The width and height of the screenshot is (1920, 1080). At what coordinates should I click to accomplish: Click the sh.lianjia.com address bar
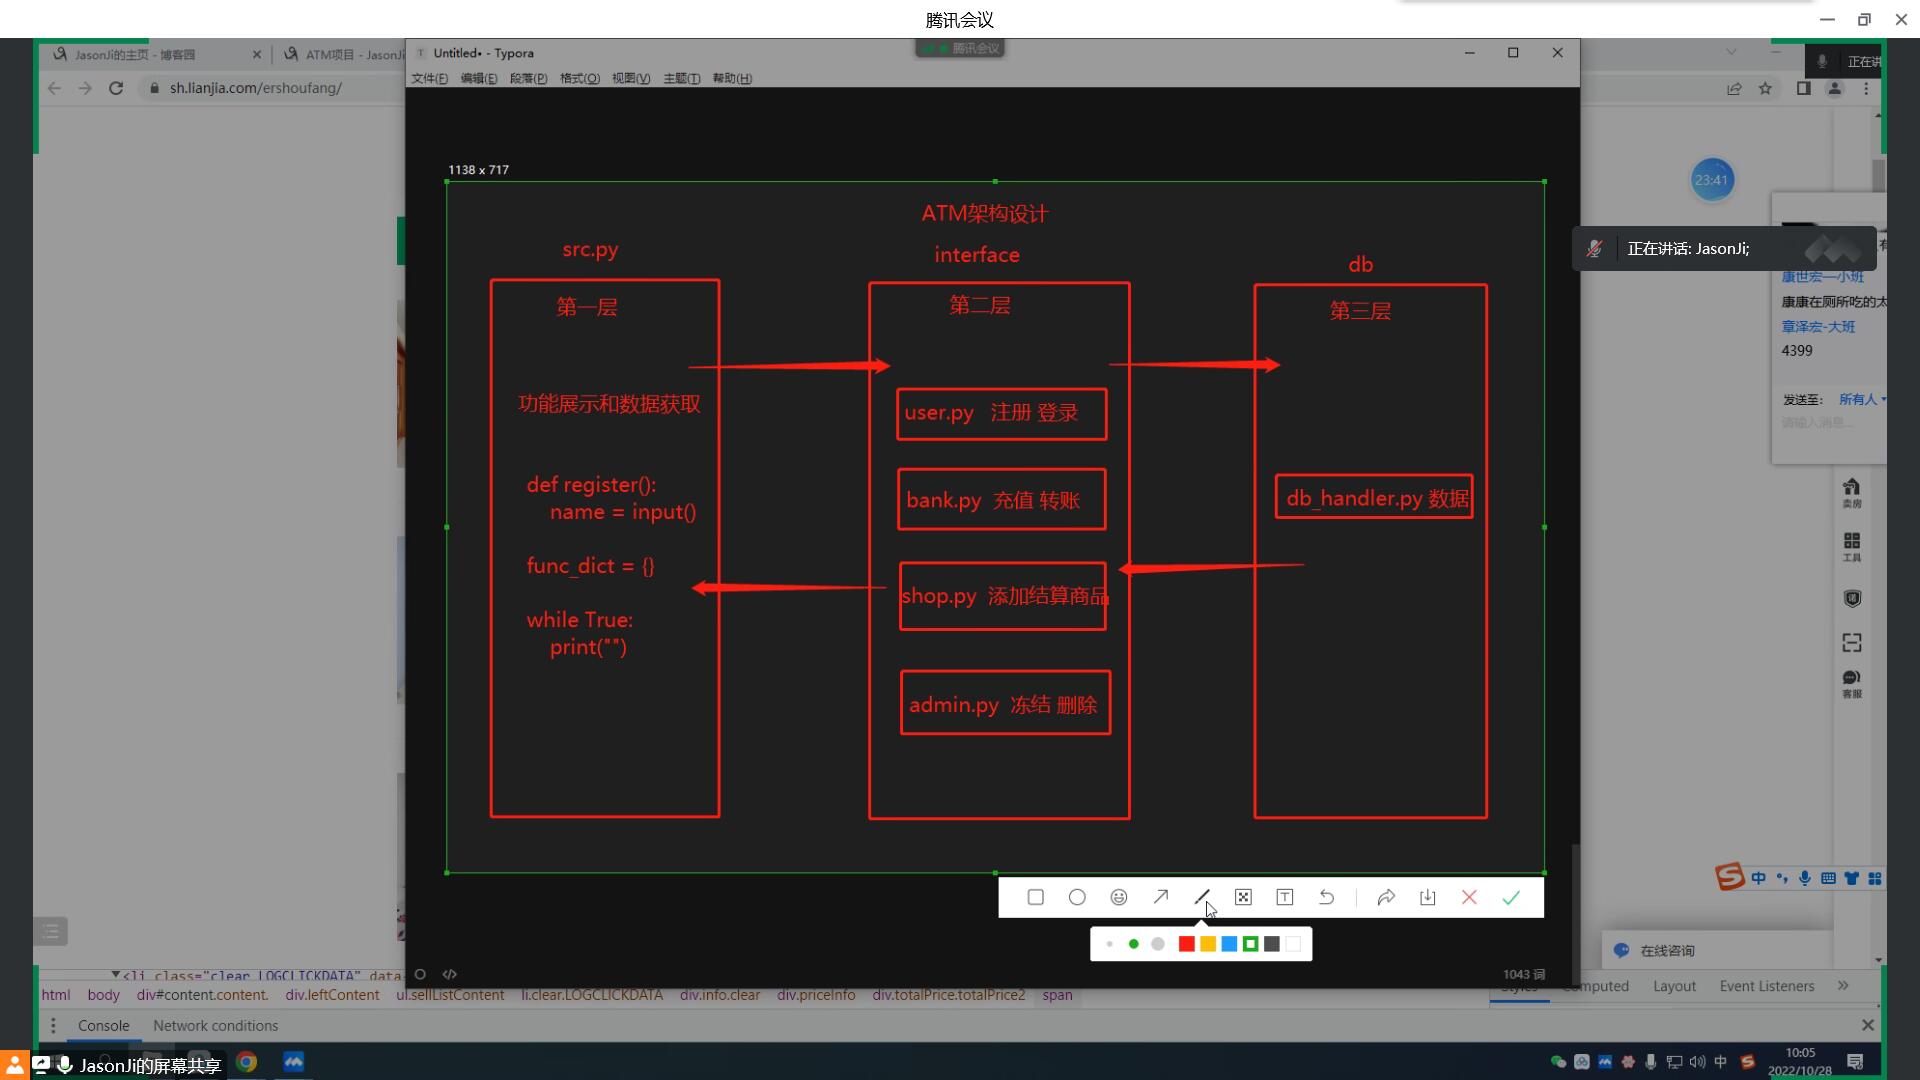click(x=256, y=88)
